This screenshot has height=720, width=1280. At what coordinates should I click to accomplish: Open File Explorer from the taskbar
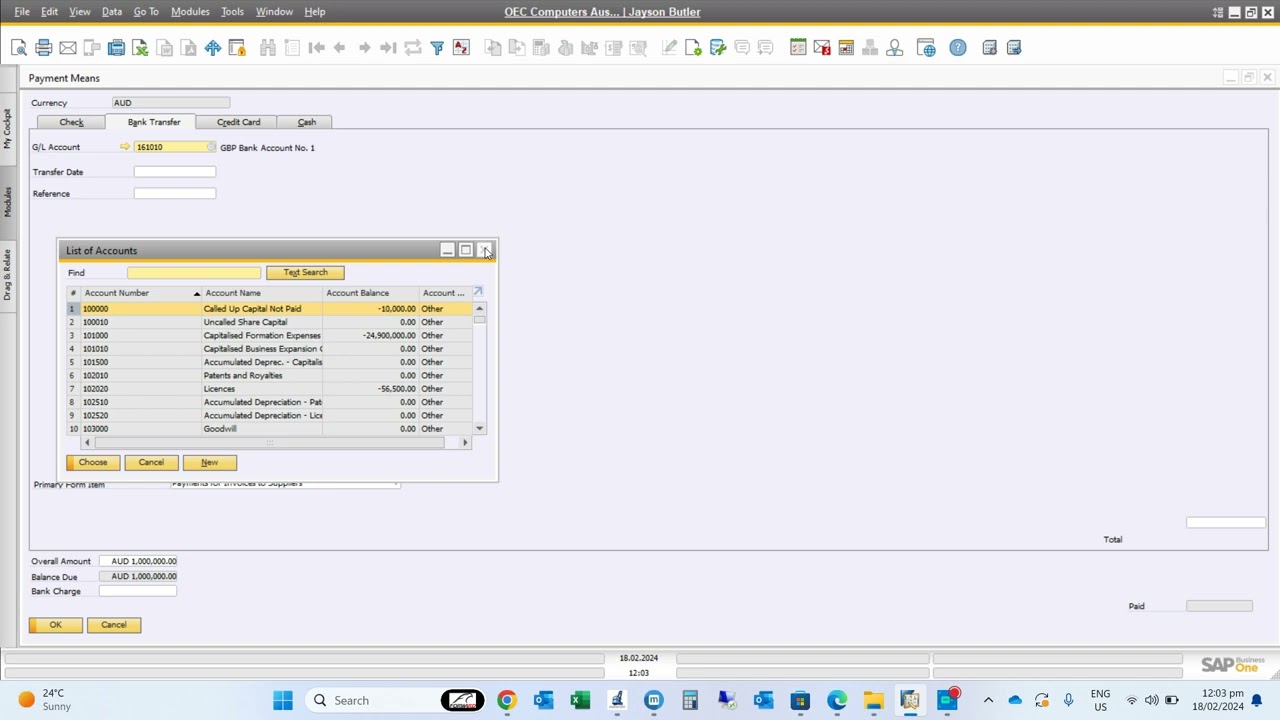click(873, 700)
